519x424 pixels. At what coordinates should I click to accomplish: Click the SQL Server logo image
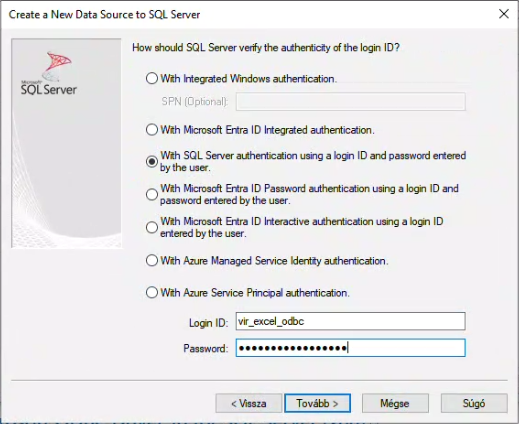pyautogui.click(x=49, y=73)
